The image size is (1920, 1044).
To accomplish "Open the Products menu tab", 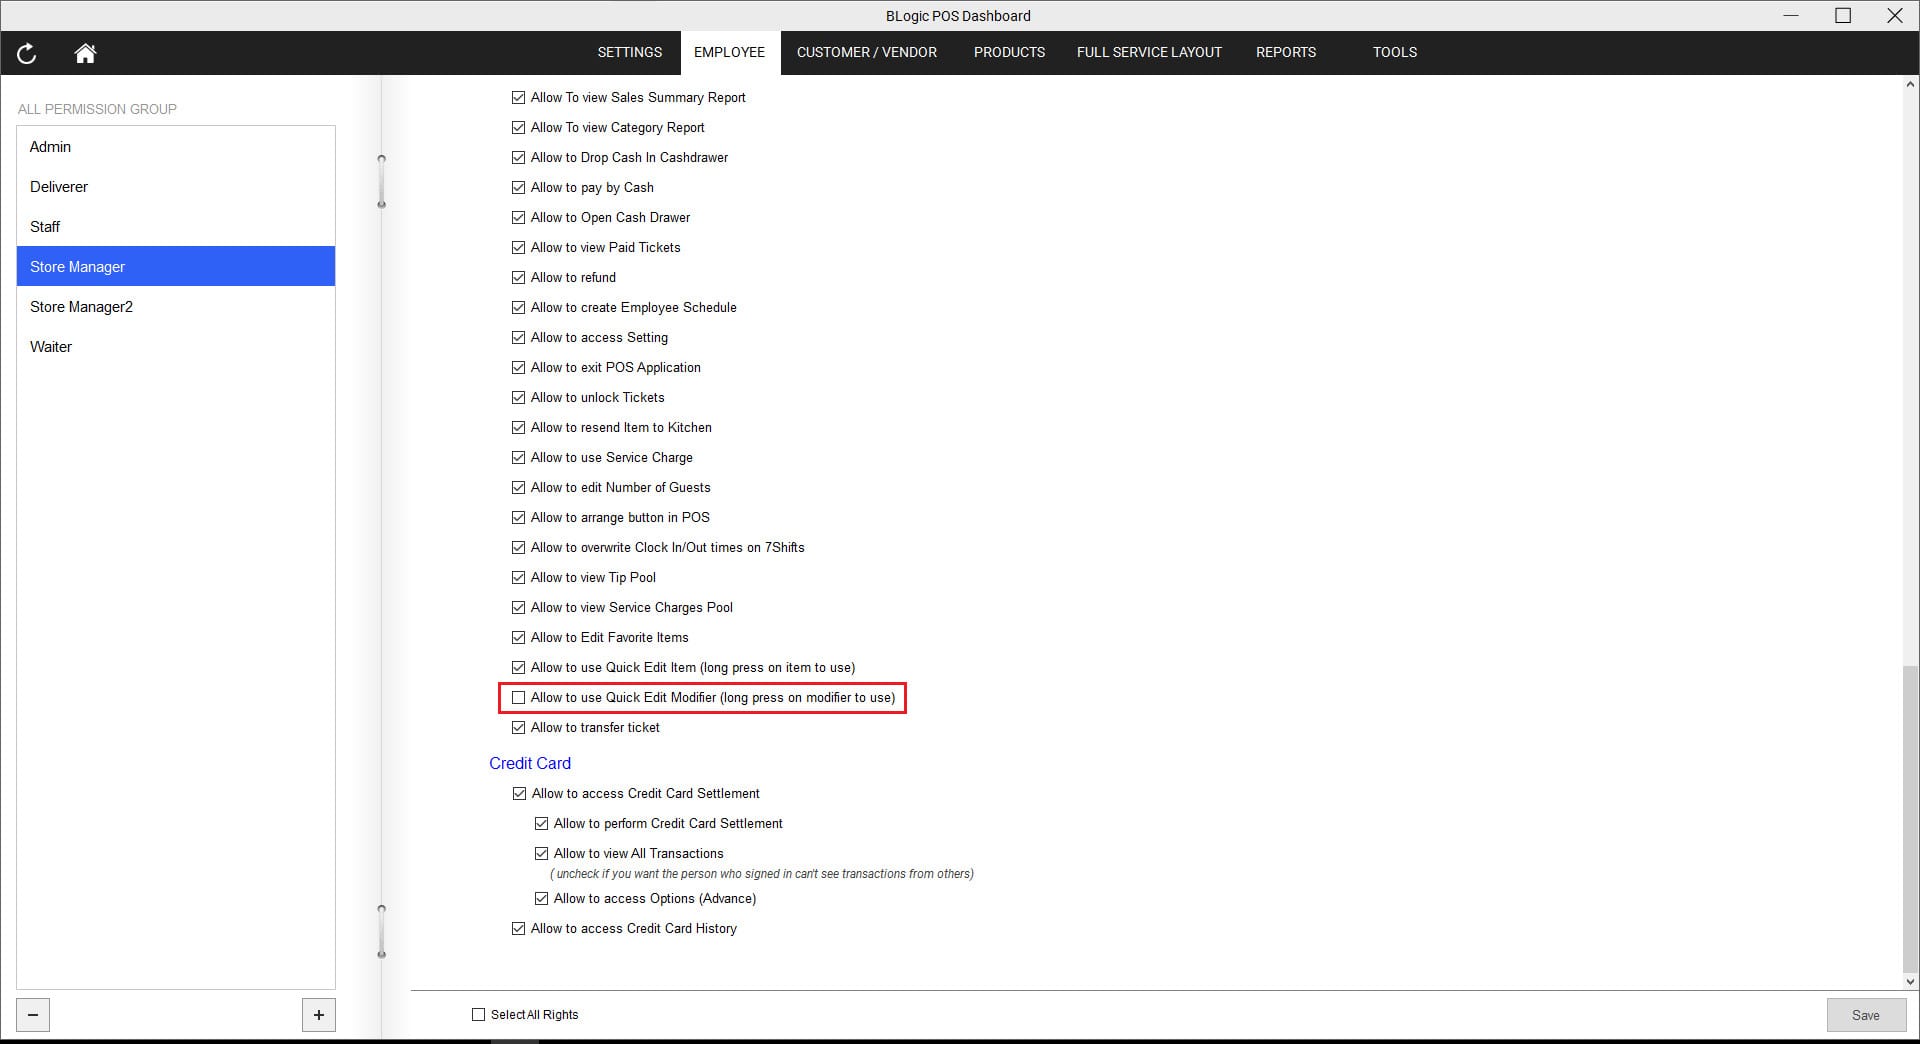I will (x=1009, y=52).
